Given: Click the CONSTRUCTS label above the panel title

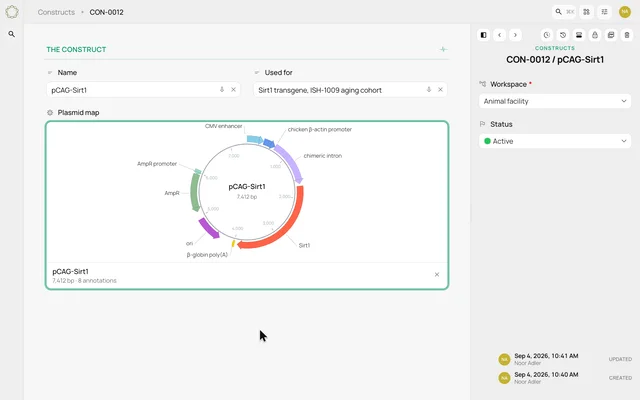Looking at the screenshot, I should click(555, 48).
